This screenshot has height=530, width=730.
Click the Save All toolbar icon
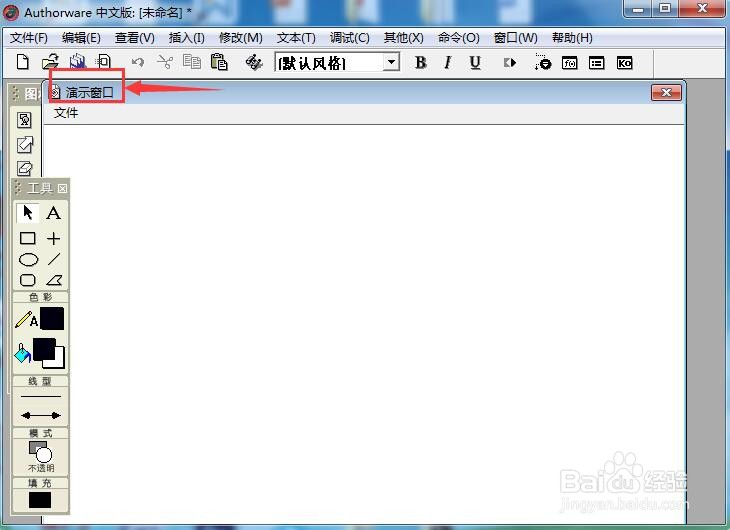tap(77, 62)
